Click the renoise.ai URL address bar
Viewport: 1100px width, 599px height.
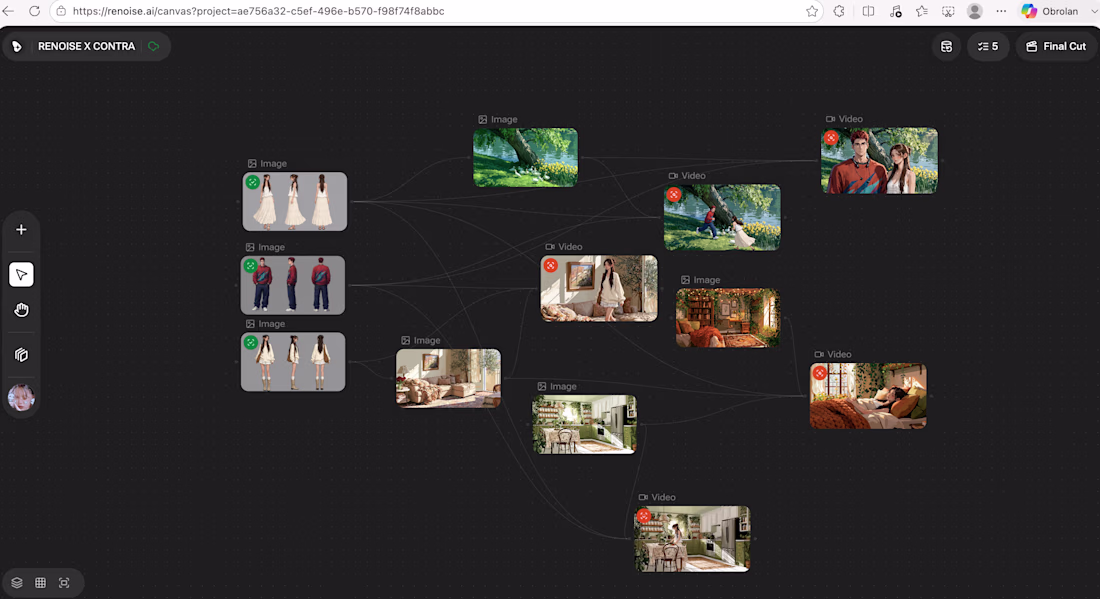pos(258,11)
